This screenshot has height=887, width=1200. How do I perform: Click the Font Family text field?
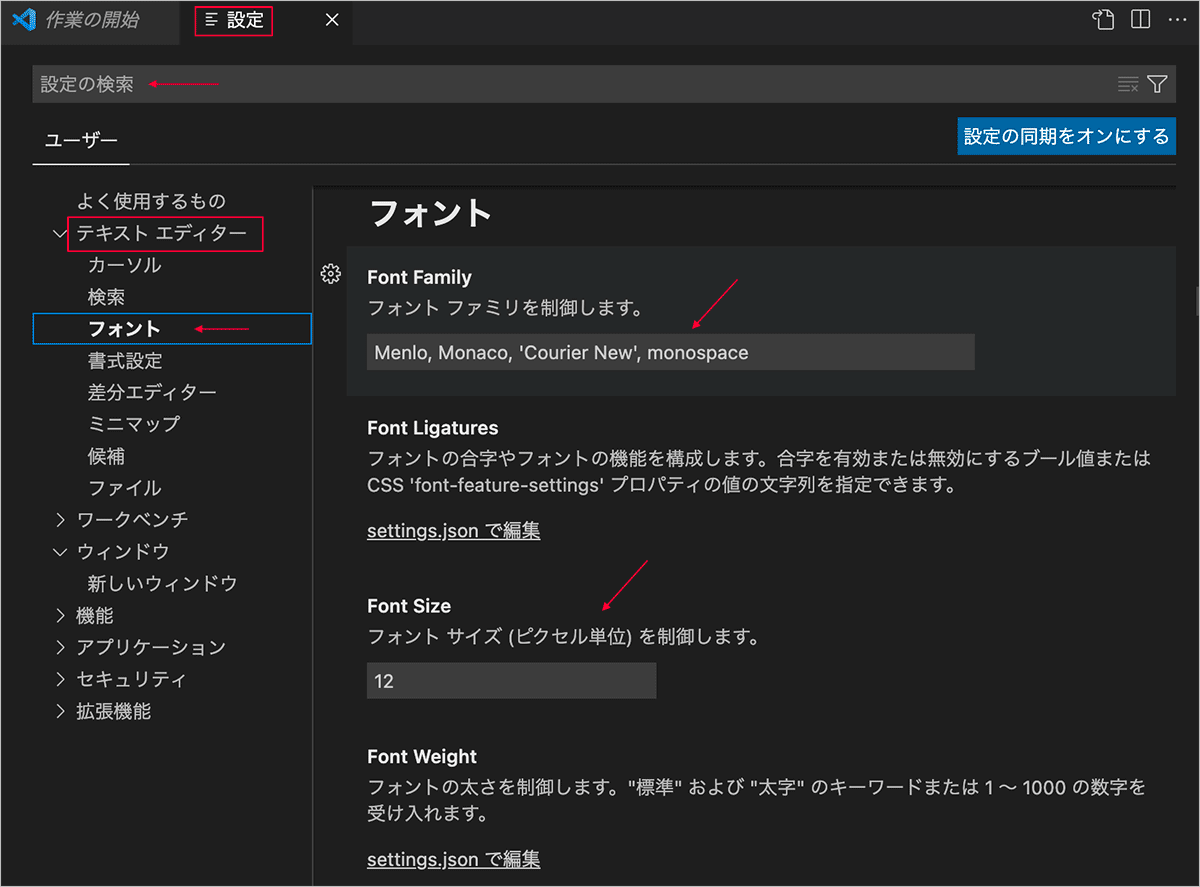tap(670, 352)
